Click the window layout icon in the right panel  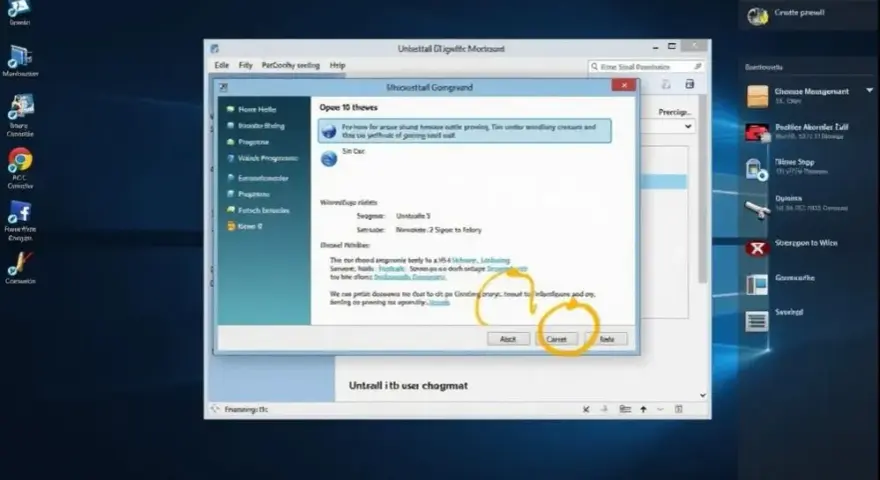pyautogui.click(x=757, y=285)
